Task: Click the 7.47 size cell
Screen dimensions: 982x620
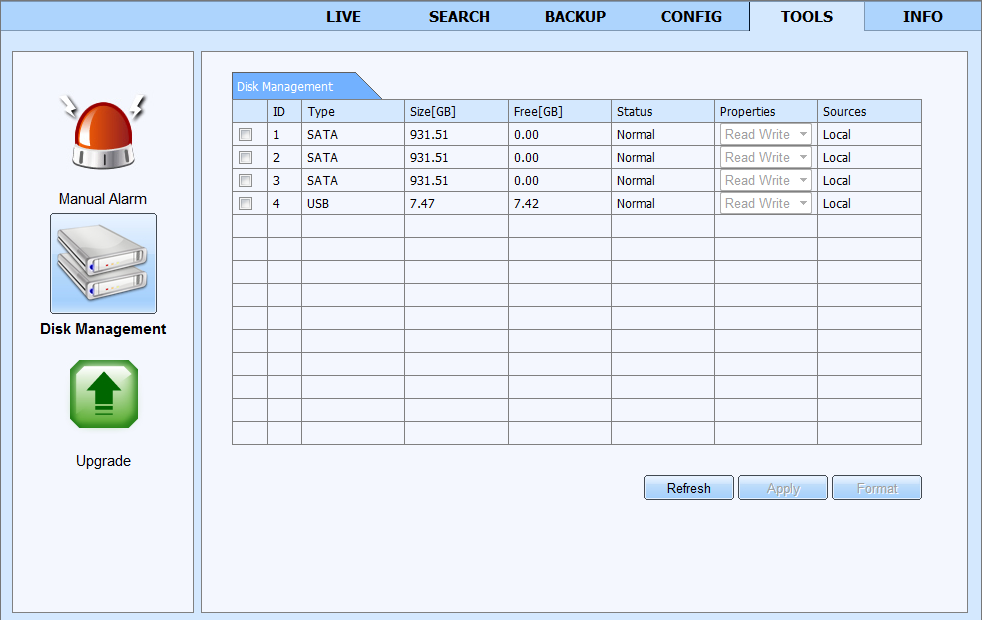Action: click(x=457, y=204)
